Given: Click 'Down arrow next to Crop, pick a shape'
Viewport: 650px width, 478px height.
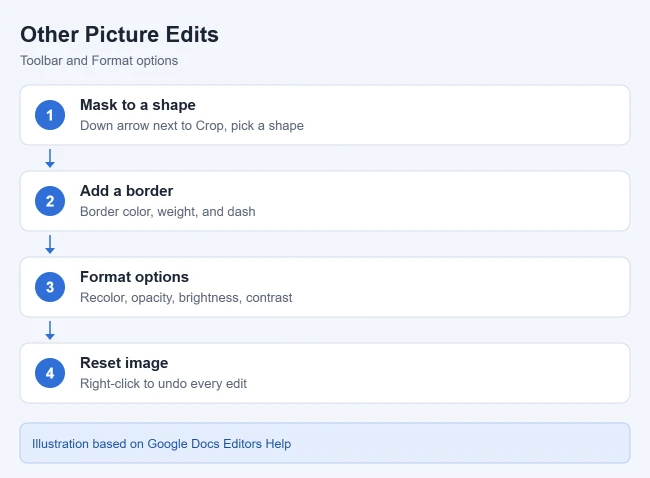Looking at the screenshot, I should click(x=192, y=126).
